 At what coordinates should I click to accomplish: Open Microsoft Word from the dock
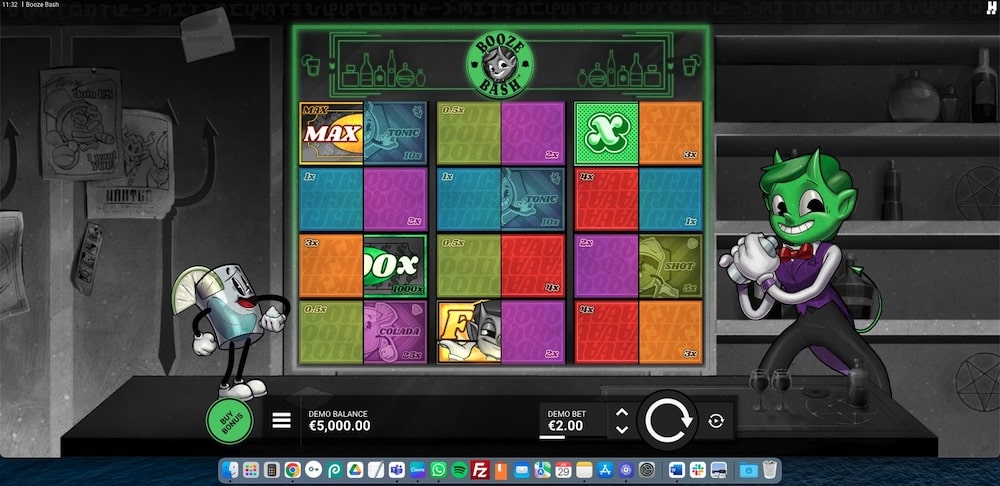tap(677, 471)
